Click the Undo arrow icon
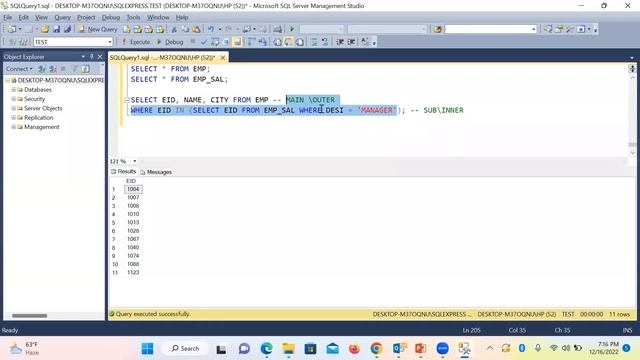Image resolution: width=640 pixels, height=360 pixels. [211, 29]
